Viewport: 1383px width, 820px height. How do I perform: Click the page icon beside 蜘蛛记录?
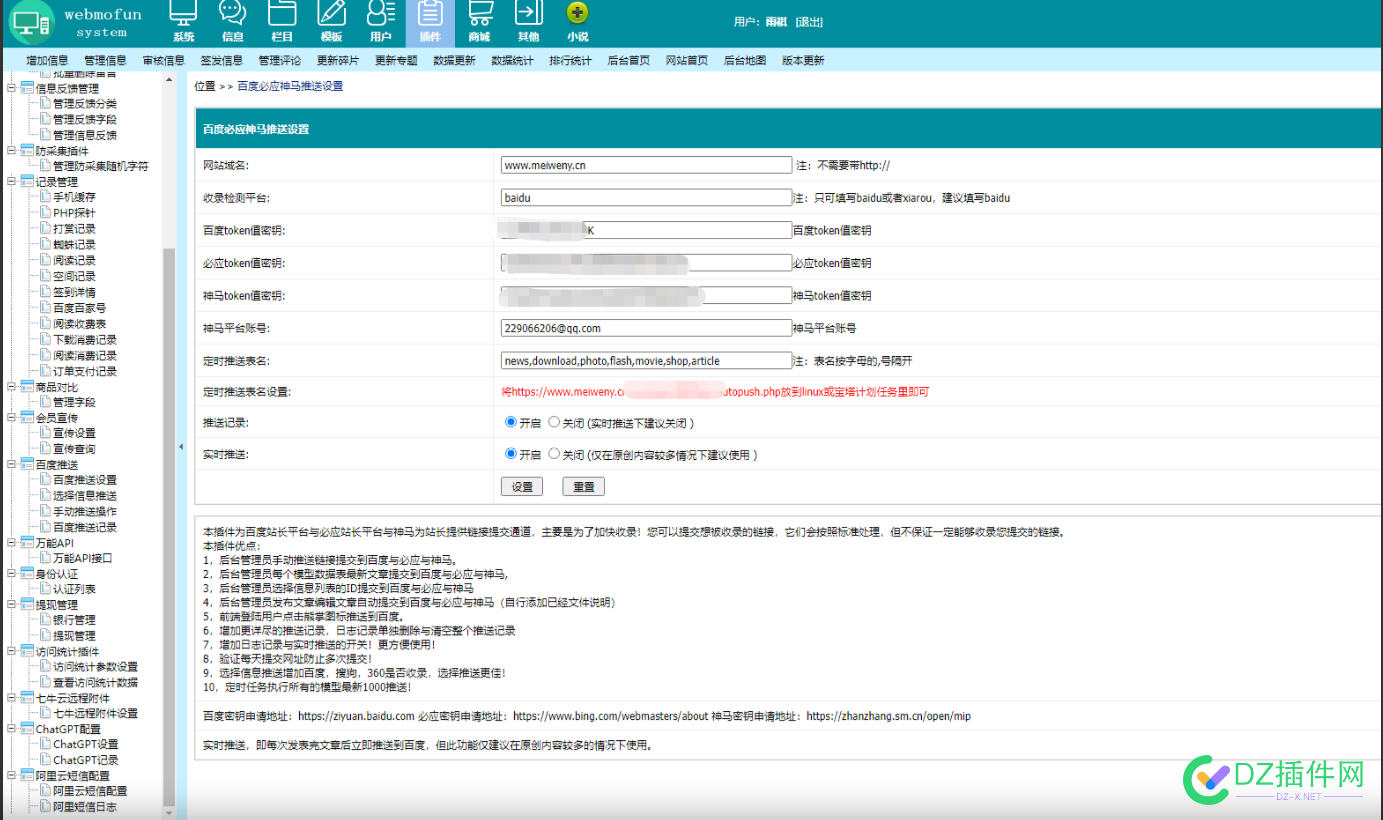click(45, 245)
